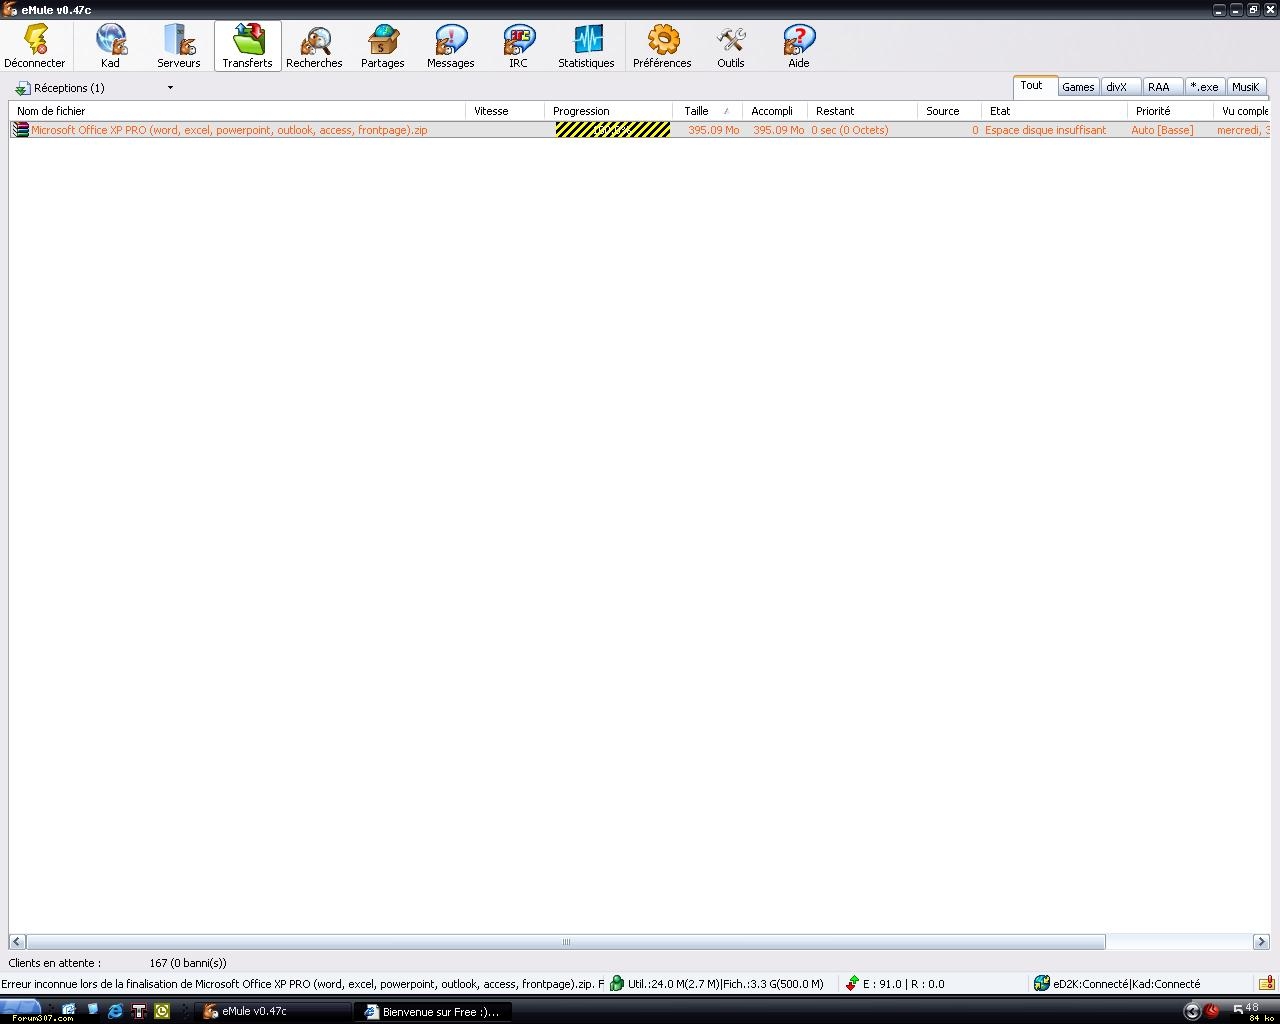Click the 'eD2K:Connecté|Kad:Connecté' status text

click(1127, 984)
